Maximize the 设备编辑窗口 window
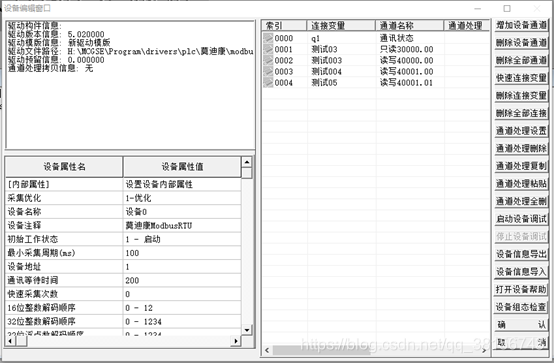The image size is (554, 363). [x=507, y=8]
